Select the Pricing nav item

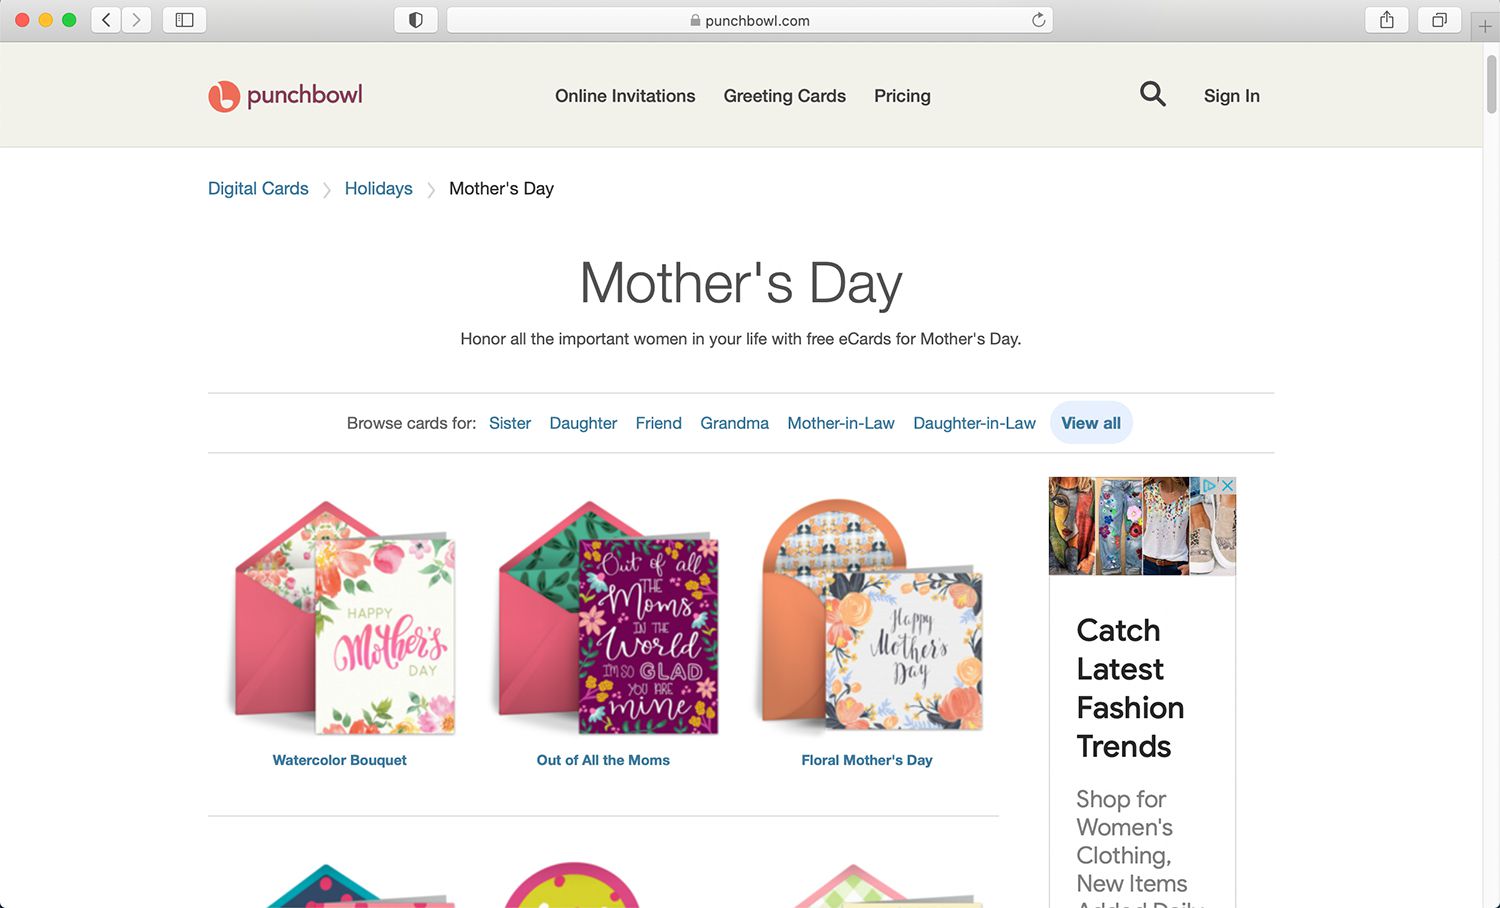[902, 96]
